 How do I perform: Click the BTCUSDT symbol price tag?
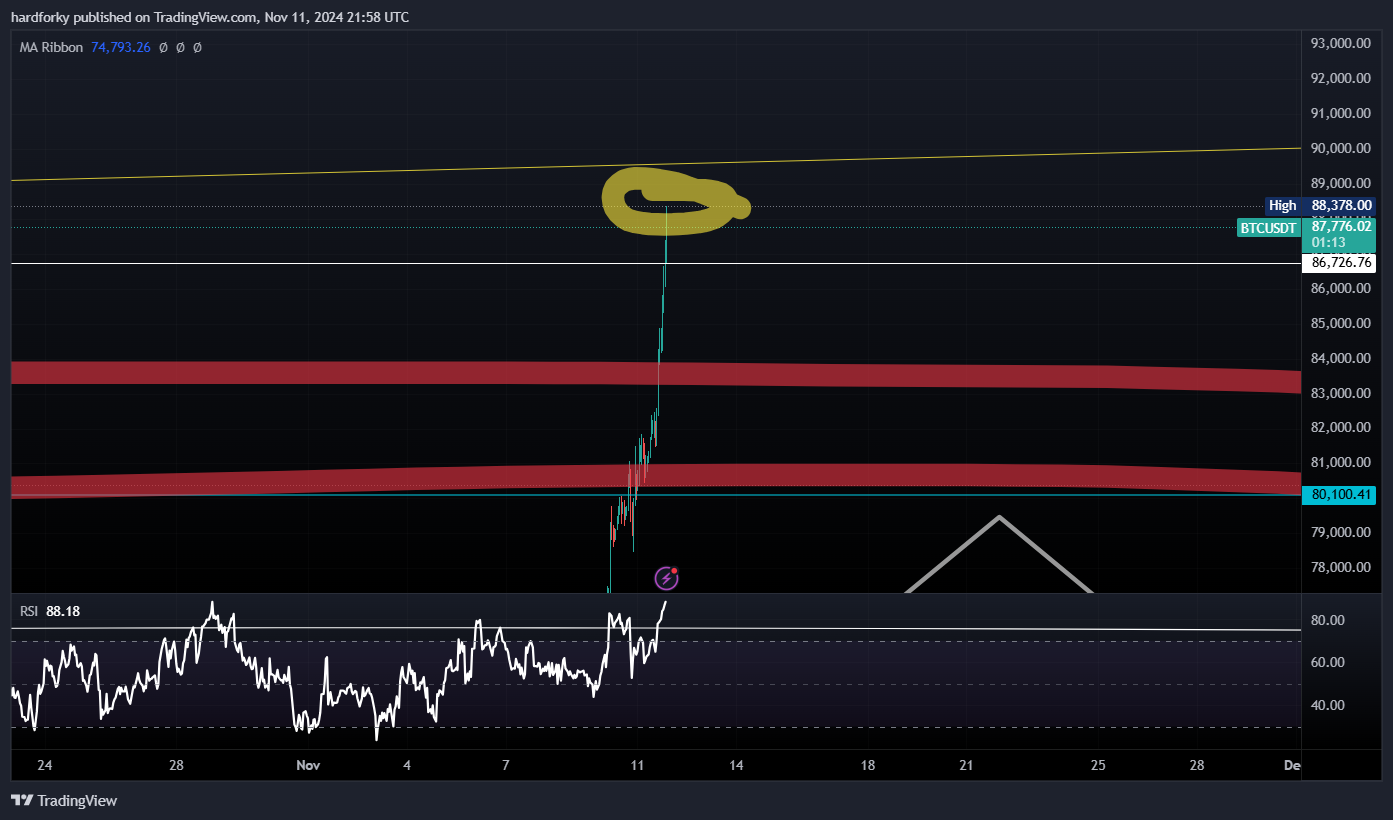(x=1269, y=228)
